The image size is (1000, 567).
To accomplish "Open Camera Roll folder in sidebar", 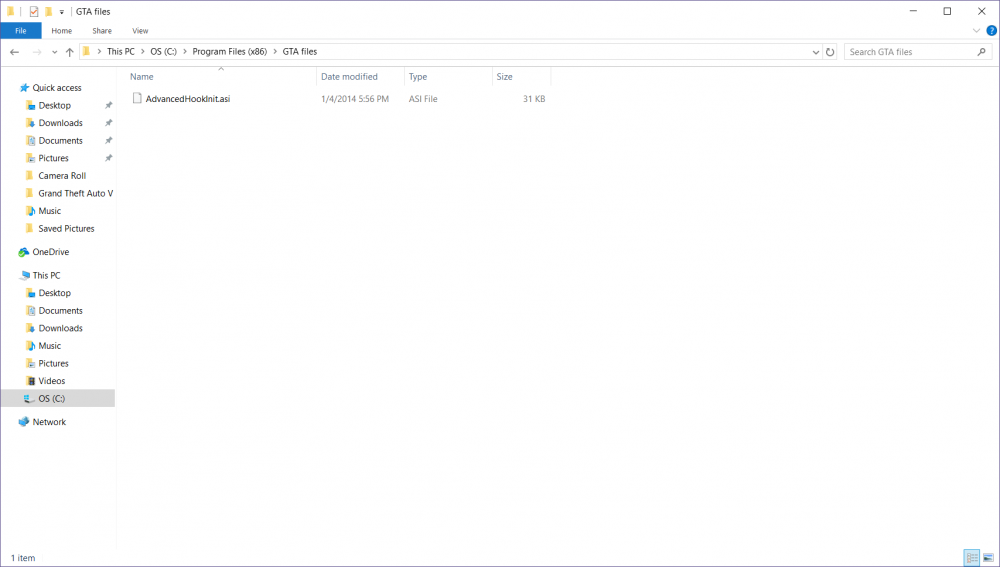I will (62, 175).
